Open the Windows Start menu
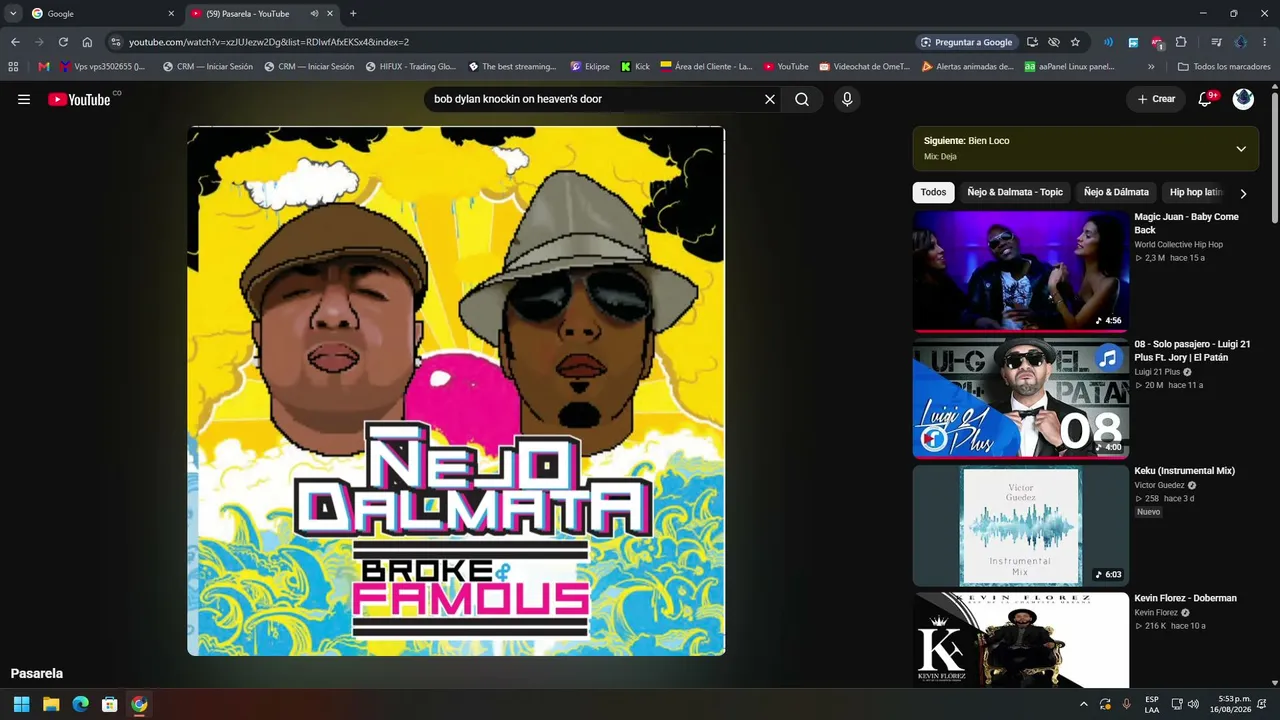The height and width of the screenshot is (720, 1280). click(21, 704)
